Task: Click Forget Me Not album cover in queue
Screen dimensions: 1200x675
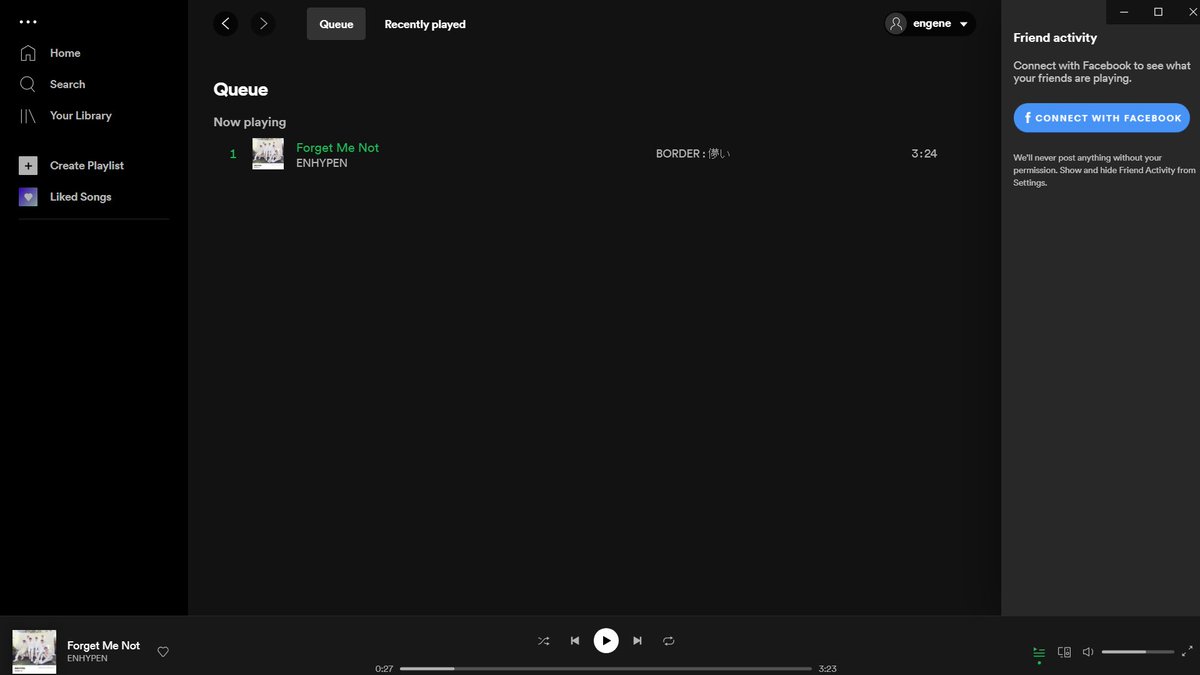Action: [268, 154]
